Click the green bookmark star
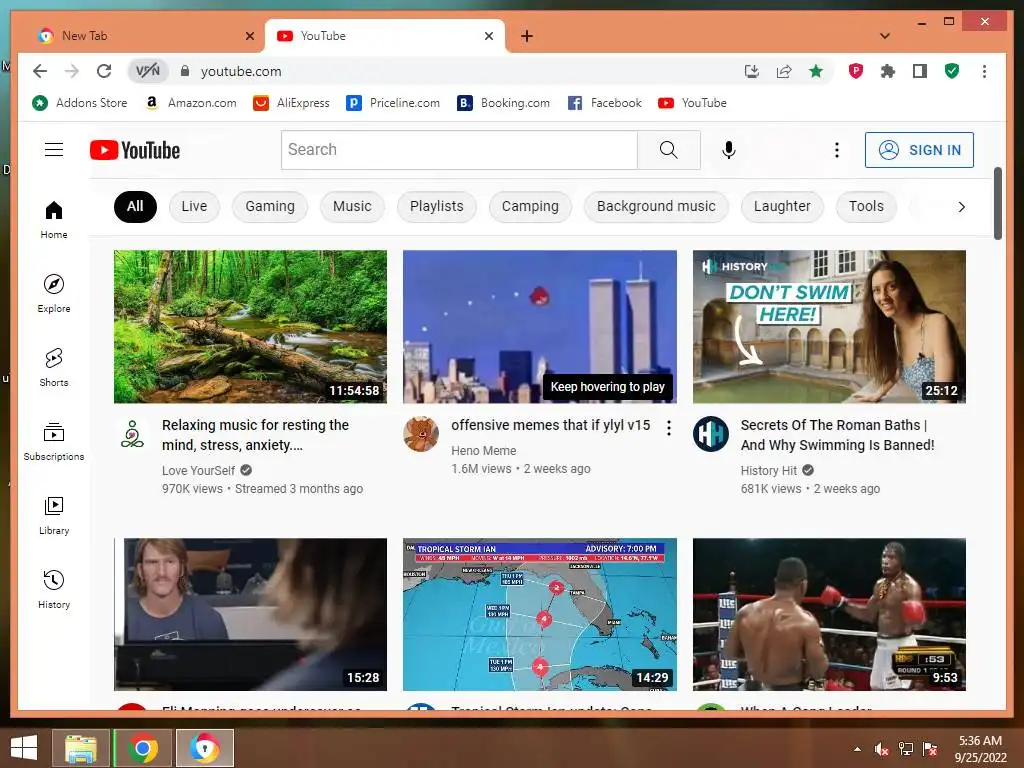Screen dimensions: 1024x768 point(816,71)
